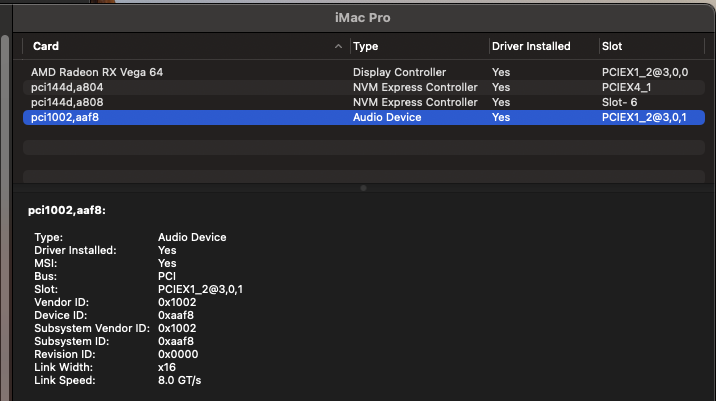
Task: Click the Vendor ID value 0x1002
Action: point(177,302)
